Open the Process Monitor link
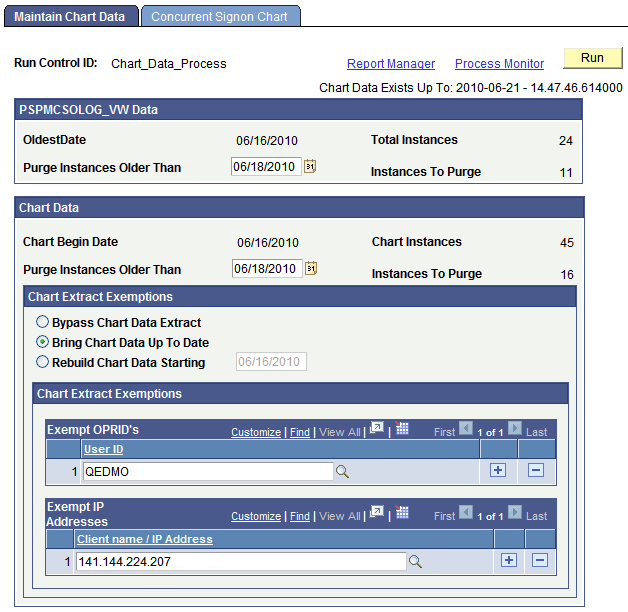The height and width of the screenshot is (612, 628). pyautogui.click(x=499, y=64)
